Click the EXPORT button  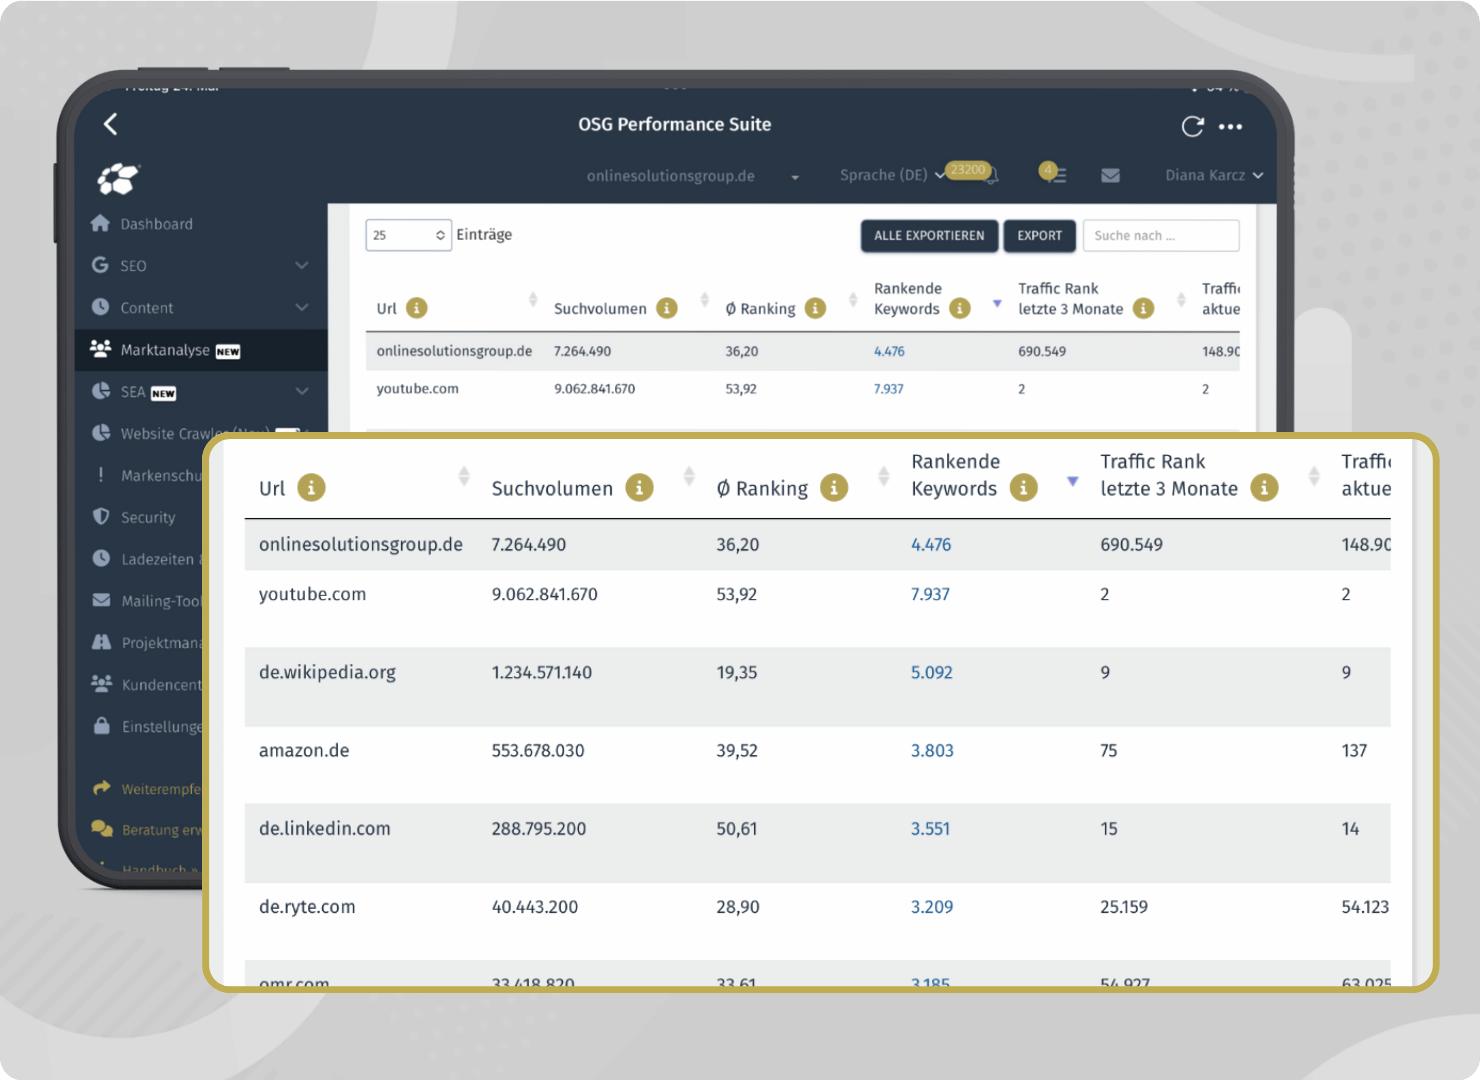(x=1040, y=236)
